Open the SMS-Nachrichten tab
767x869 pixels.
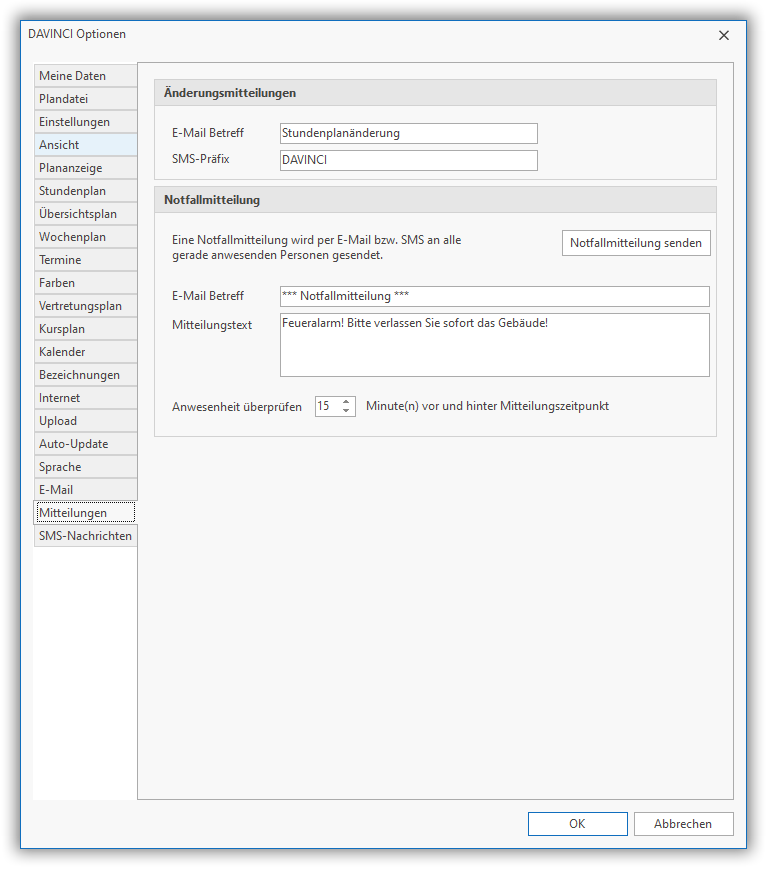point(85,536)
